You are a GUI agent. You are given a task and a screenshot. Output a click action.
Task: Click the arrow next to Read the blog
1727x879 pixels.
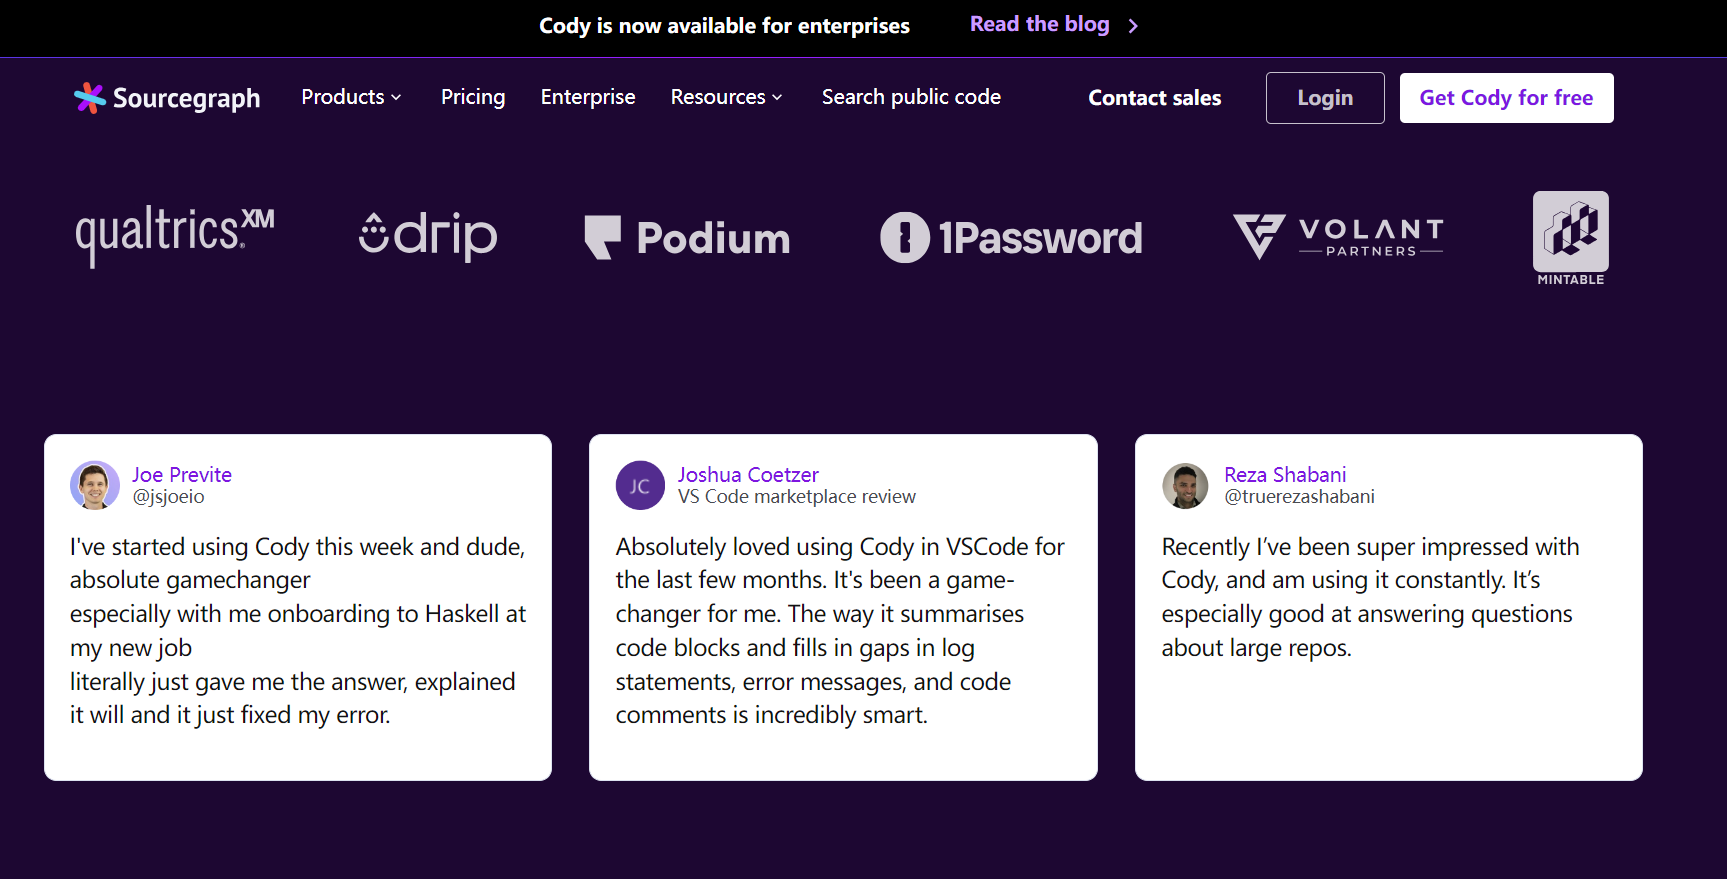click(1133, 26)
